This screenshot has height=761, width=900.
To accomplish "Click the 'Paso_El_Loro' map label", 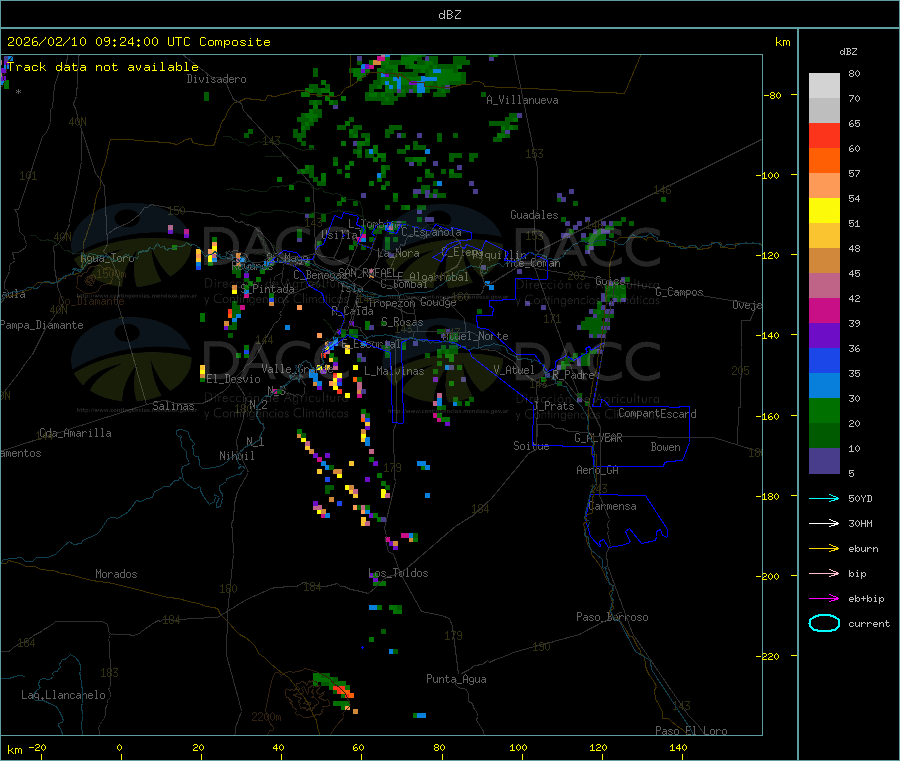I will pos(691,731).
